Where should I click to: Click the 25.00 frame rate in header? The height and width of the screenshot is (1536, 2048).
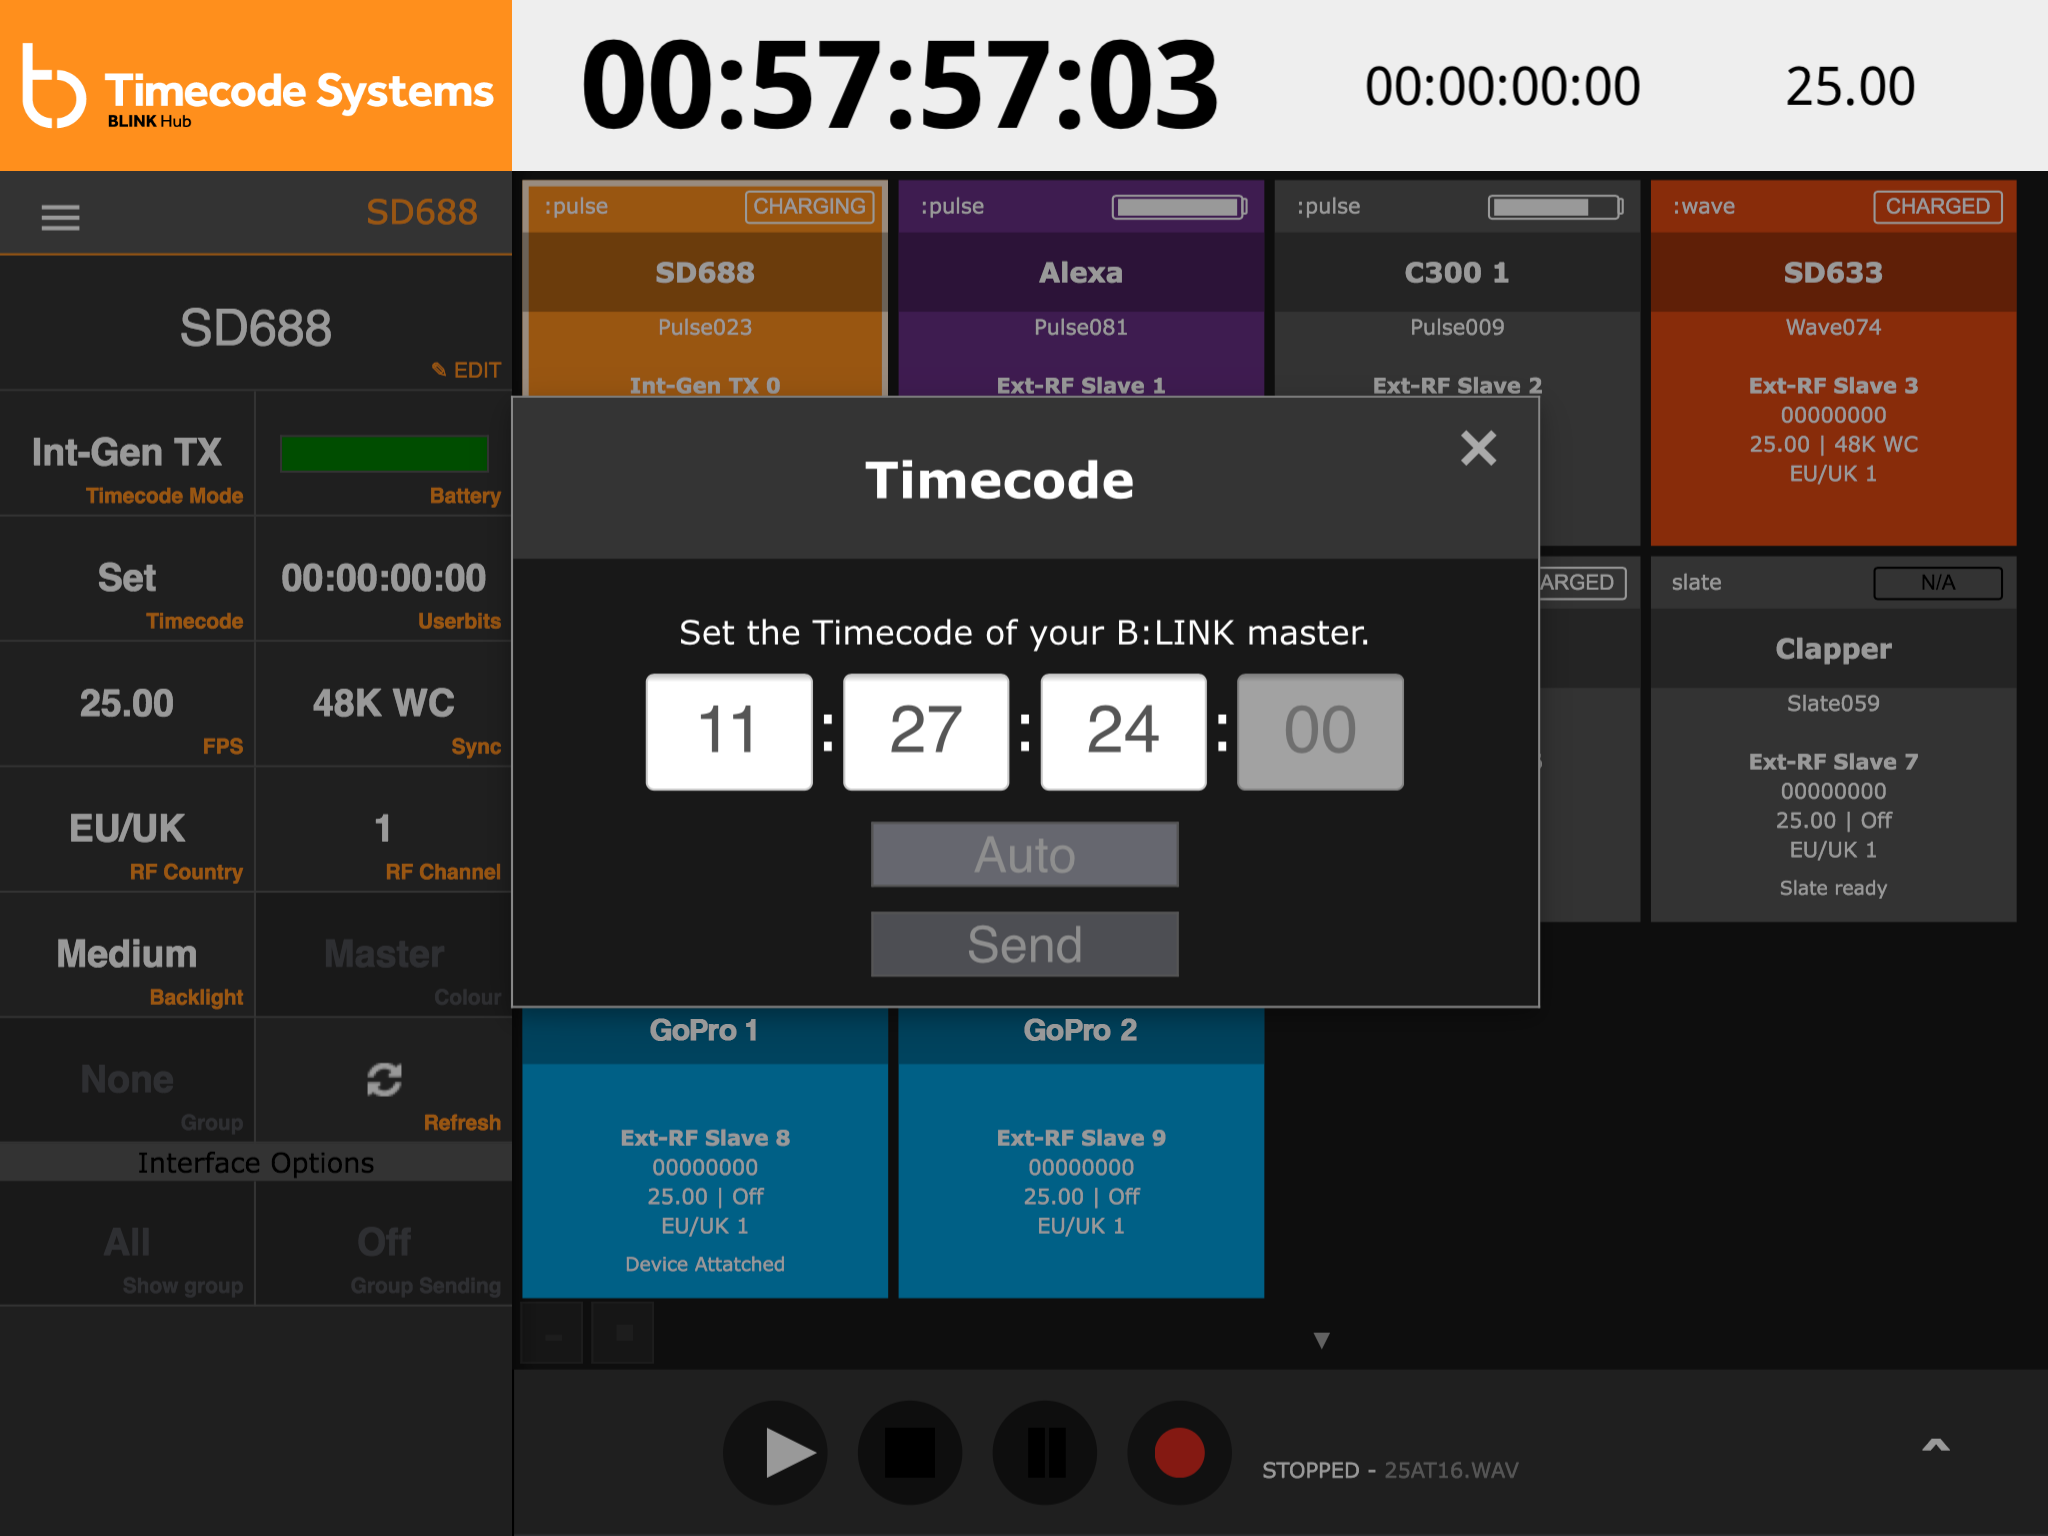[1850, 87]
